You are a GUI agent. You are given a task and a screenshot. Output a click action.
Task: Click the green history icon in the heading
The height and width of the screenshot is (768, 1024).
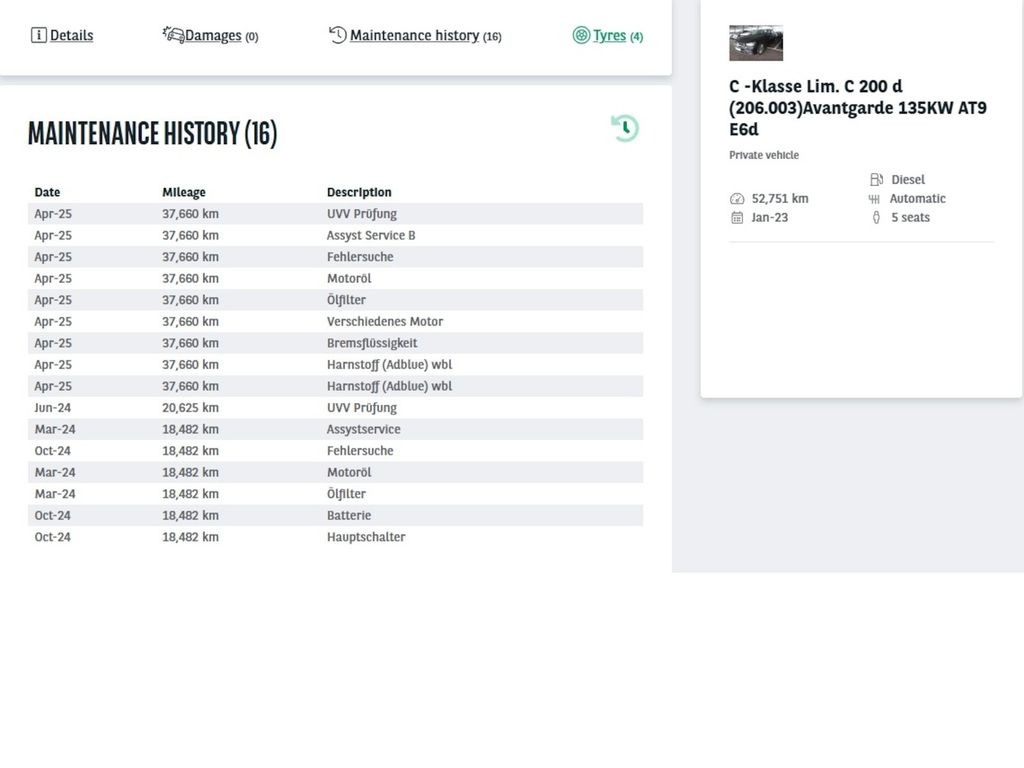(624, 128)
